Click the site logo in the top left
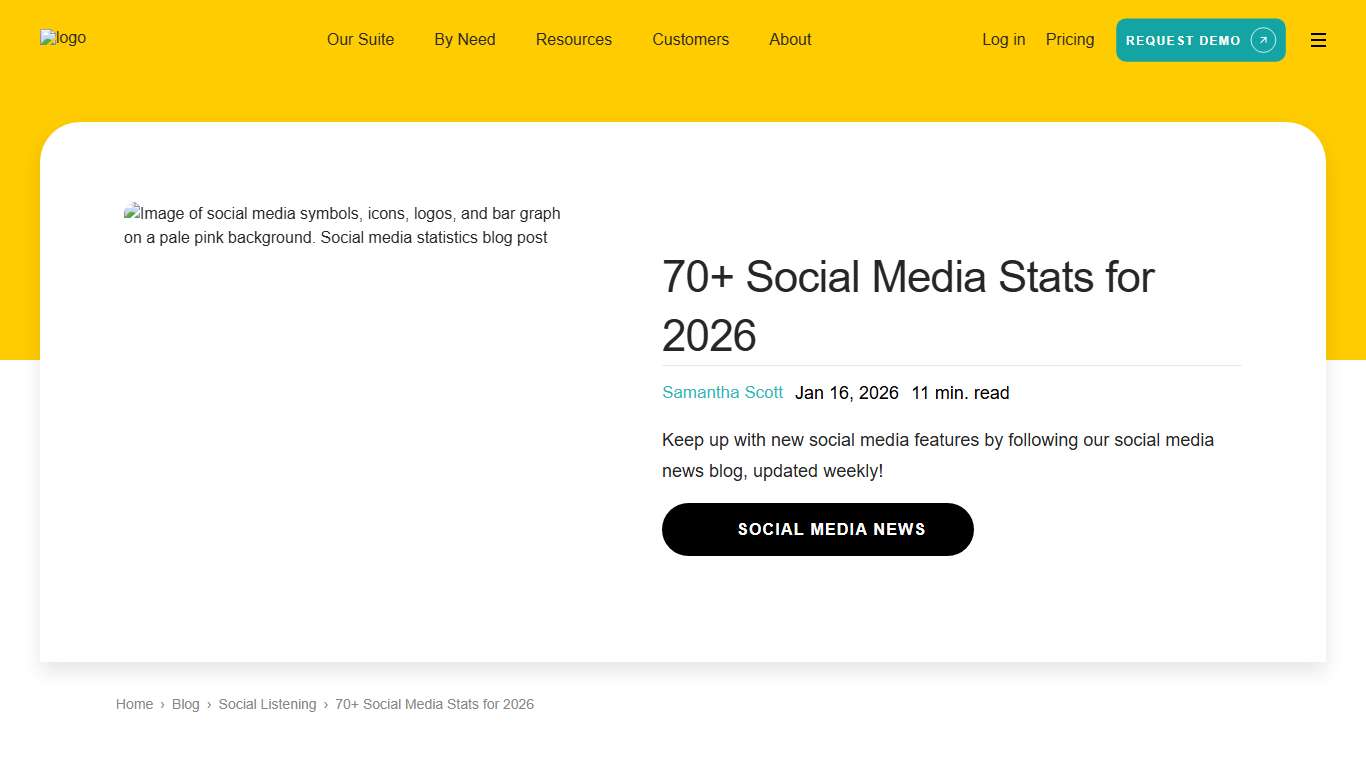 click(62, 38)
